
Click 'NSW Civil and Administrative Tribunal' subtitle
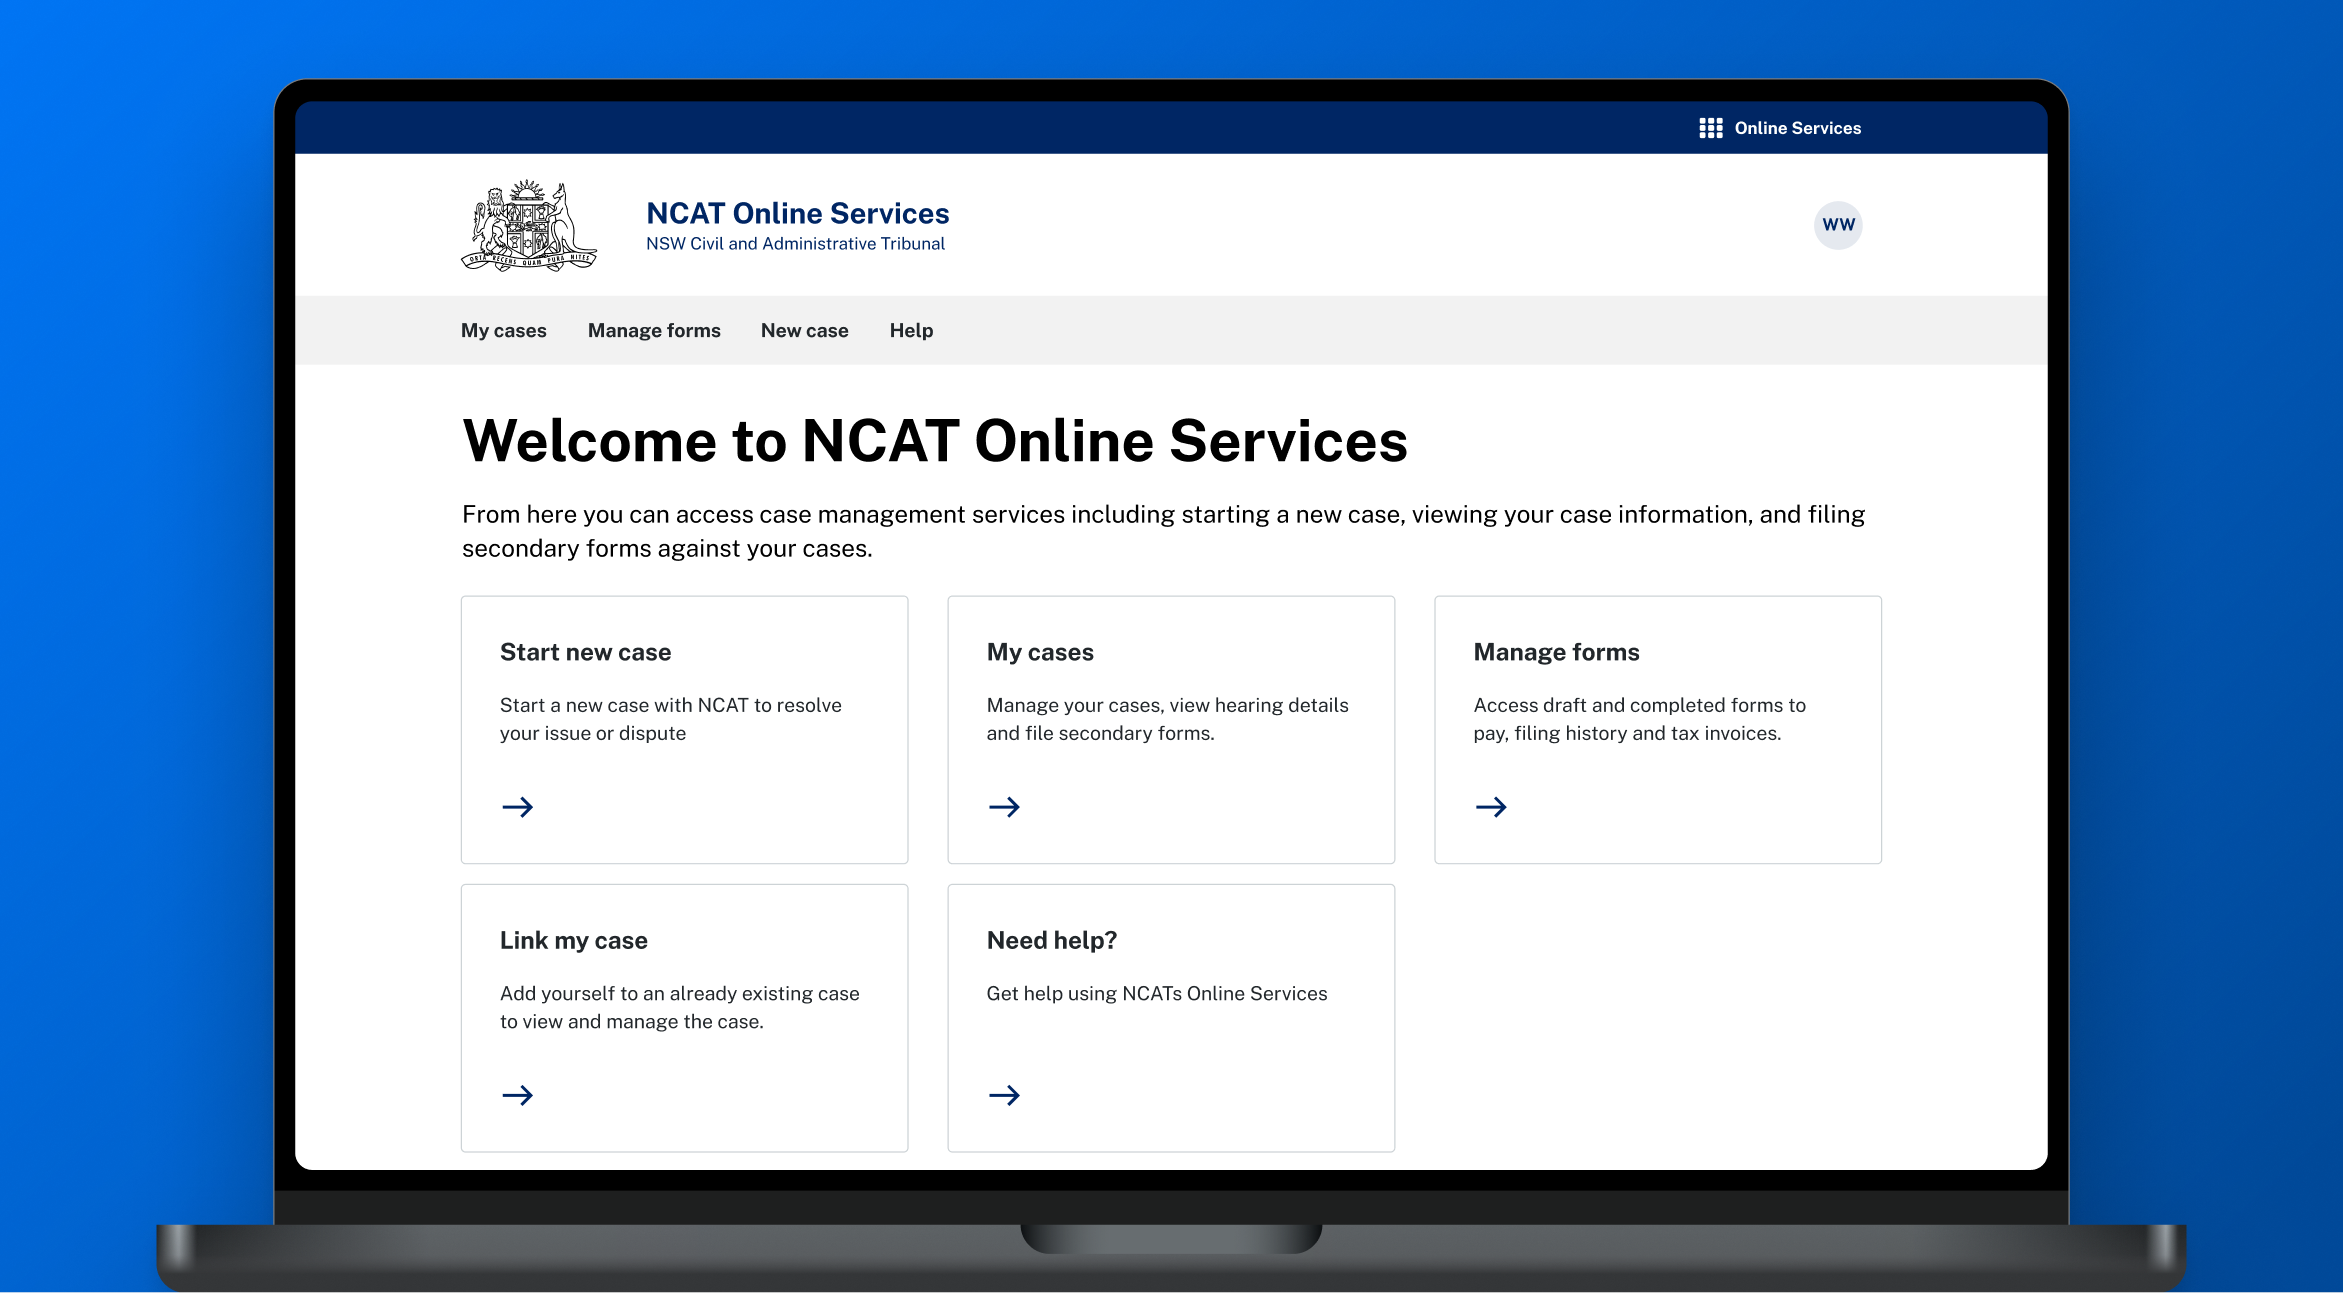pyautogui.click(x=795, y=244)
